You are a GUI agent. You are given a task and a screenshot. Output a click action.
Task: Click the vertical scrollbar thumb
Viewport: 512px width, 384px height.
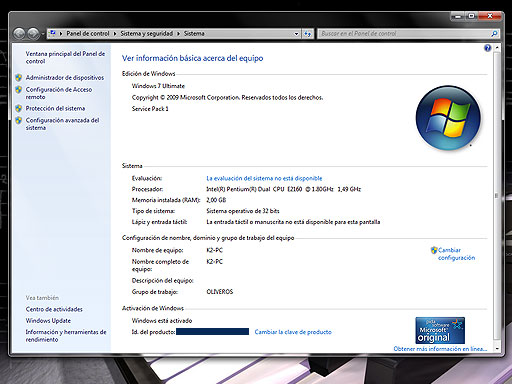coord(497,195)
